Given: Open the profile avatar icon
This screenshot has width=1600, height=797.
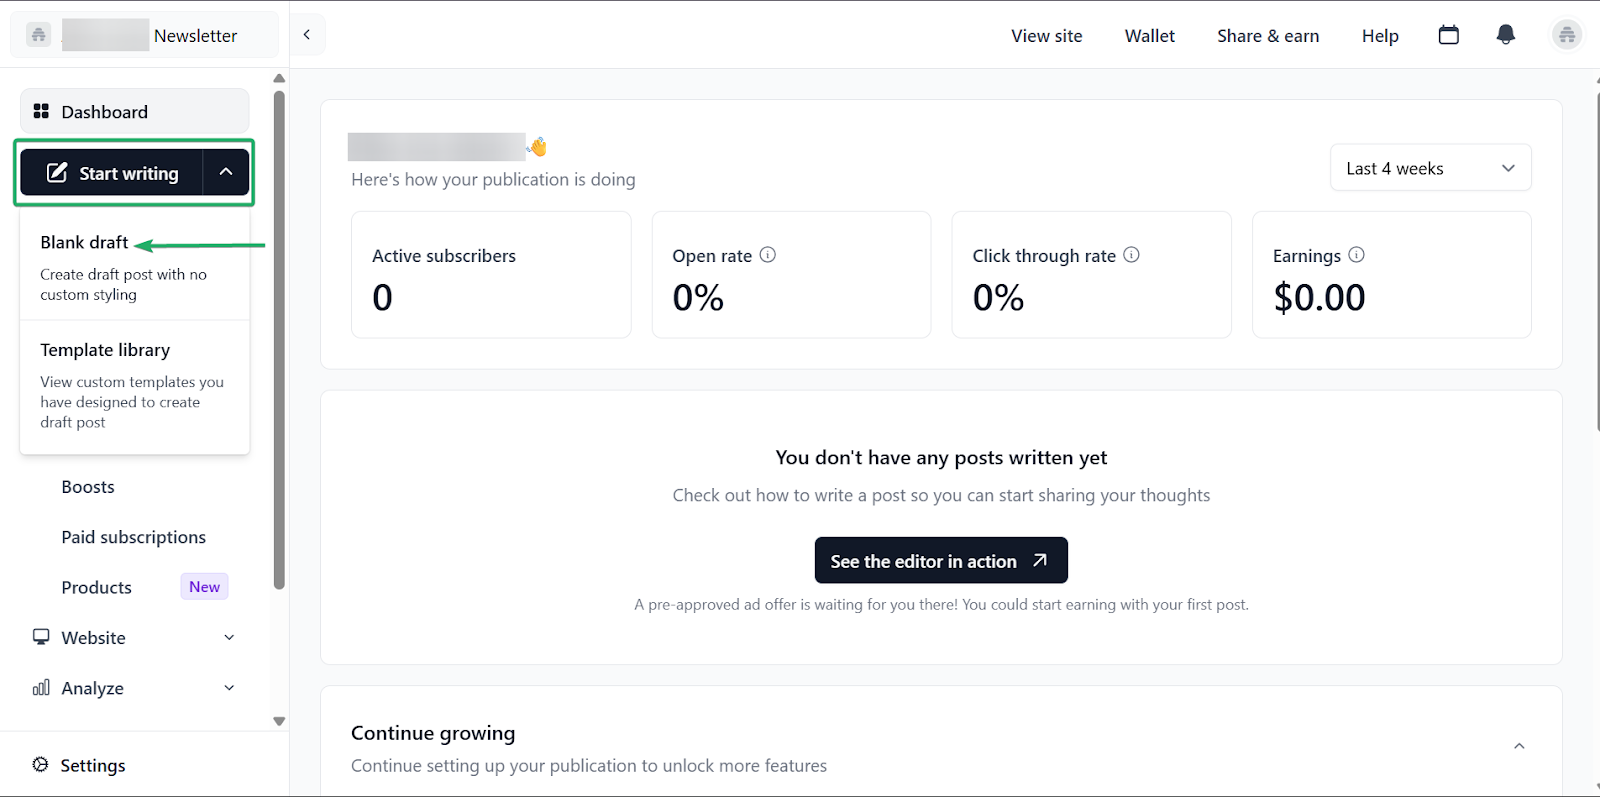Looking at the screenshot, I should (x=1566, y=34).
